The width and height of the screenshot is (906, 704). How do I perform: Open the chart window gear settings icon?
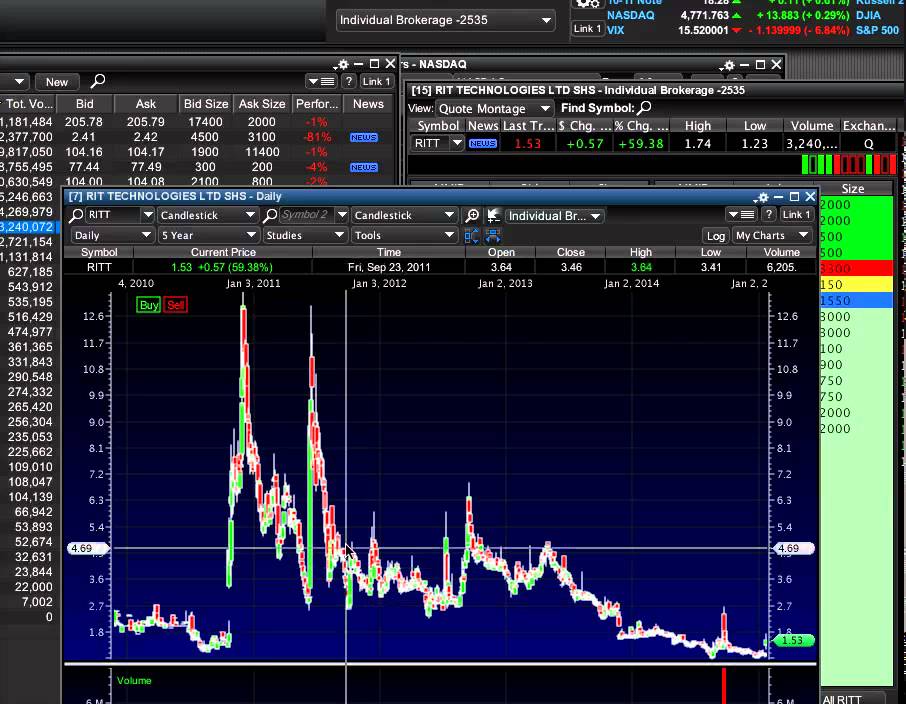(x=762, y=197)
